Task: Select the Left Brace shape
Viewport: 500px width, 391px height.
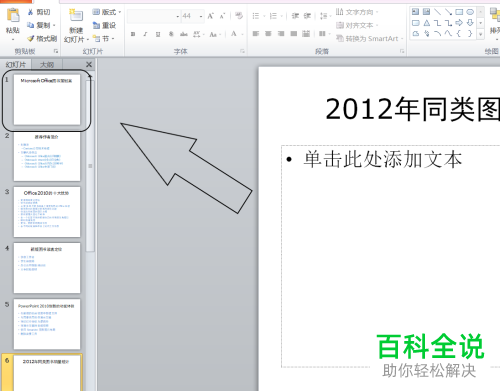Action: 459,33
